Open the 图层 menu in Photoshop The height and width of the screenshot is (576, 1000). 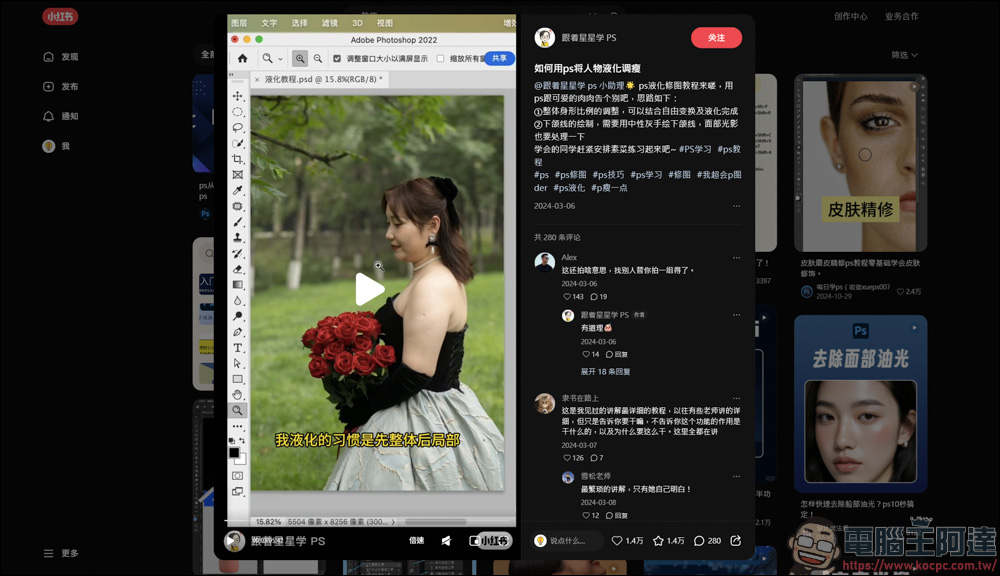click(x=239, y=23)
